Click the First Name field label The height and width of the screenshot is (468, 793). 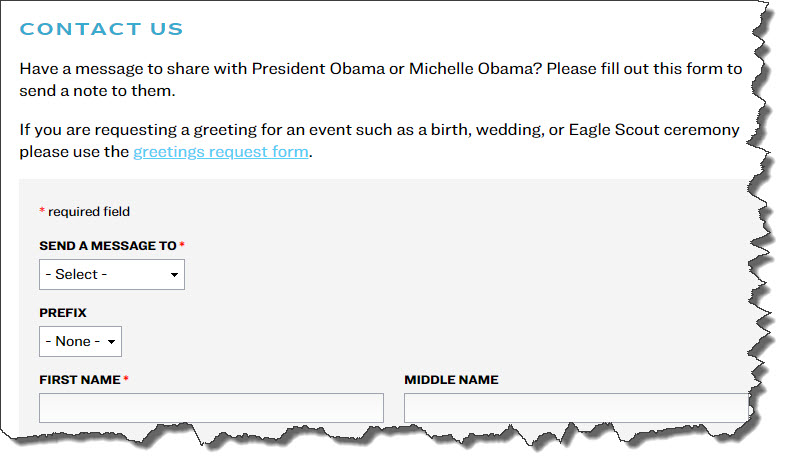[x=79, y=380]
